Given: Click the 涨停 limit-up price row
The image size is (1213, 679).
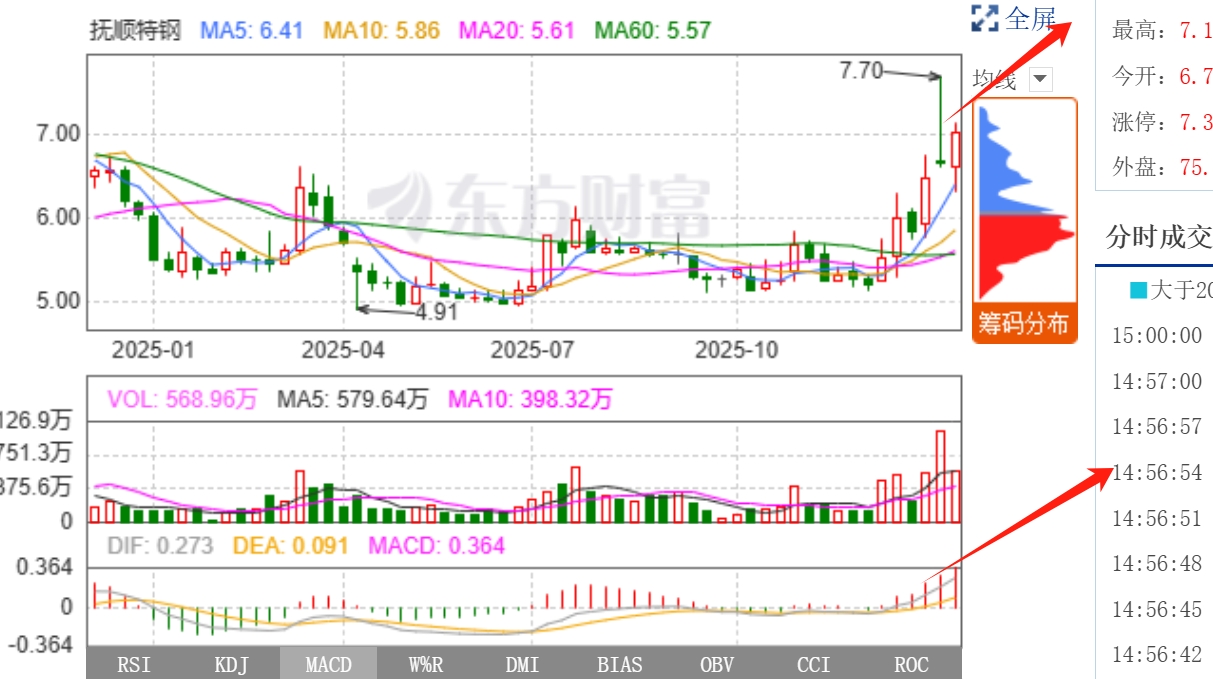Looking at the screenshot, I should tap(1160, 122).
